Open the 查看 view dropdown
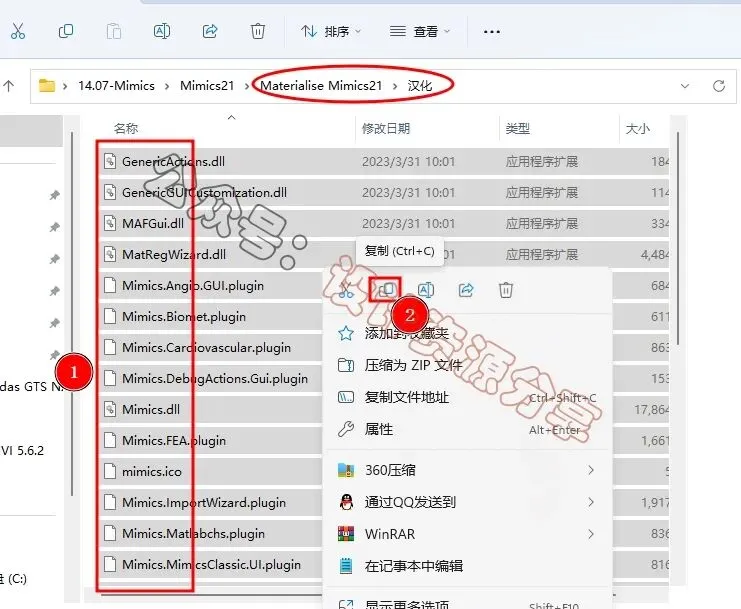 pos(419,32)
